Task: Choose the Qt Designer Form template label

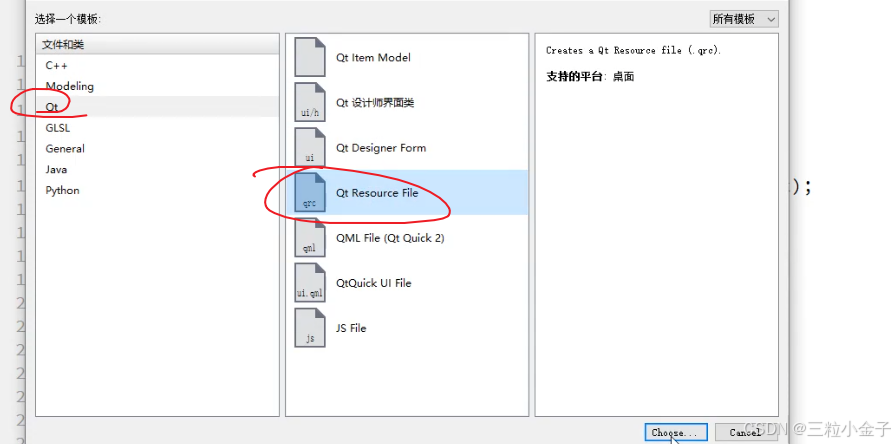Action: pos(381,148)
